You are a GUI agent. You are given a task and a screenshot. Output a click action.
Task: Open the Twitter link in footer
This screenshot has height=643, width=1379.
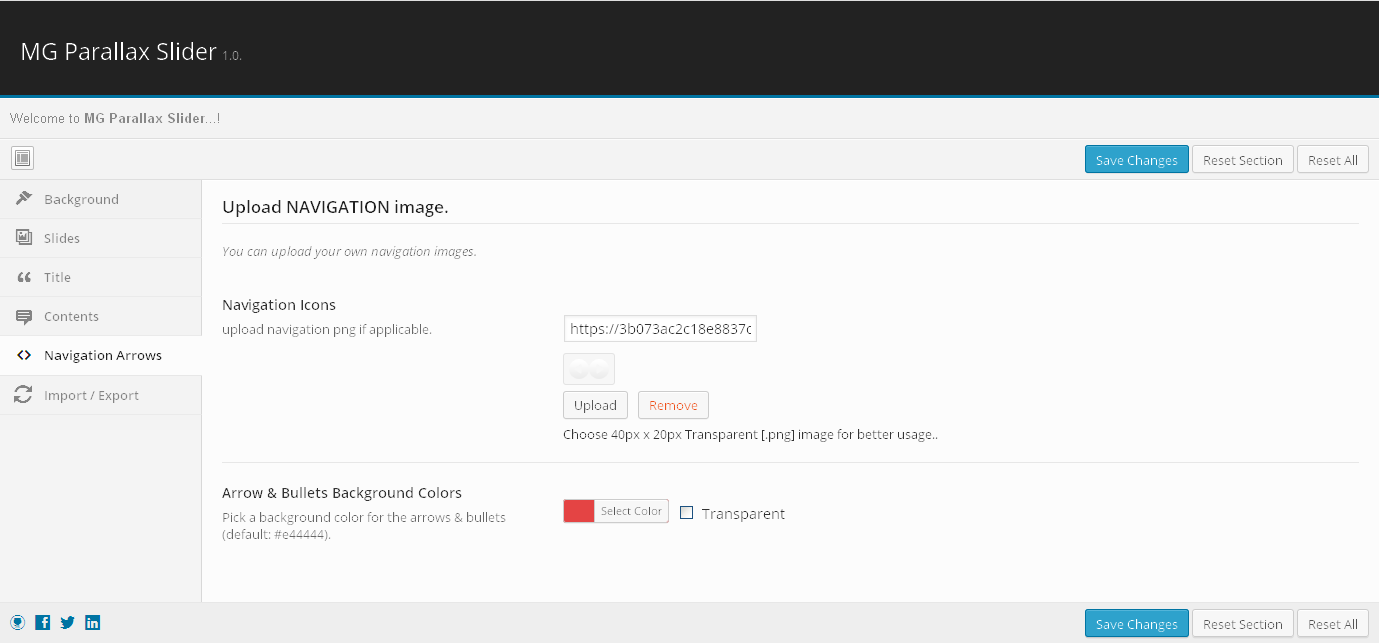68,622
